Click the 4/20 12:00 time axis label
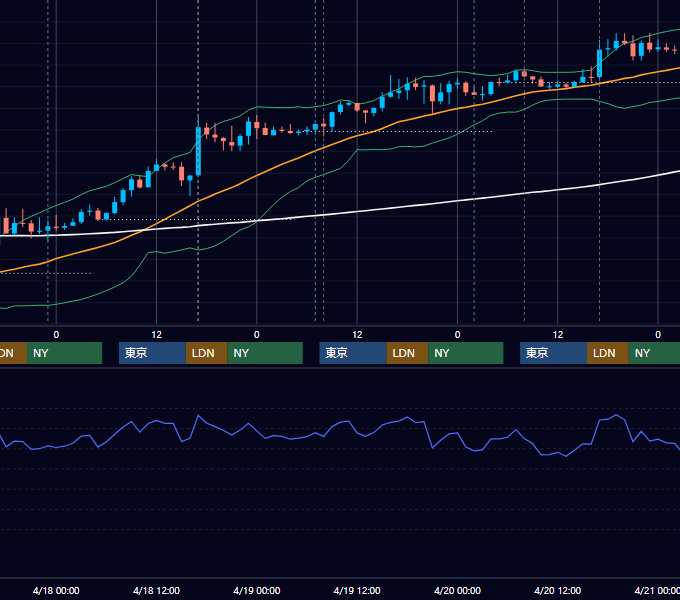The width and height of the screenshot is (680, 600). click(x=558, y=590)
